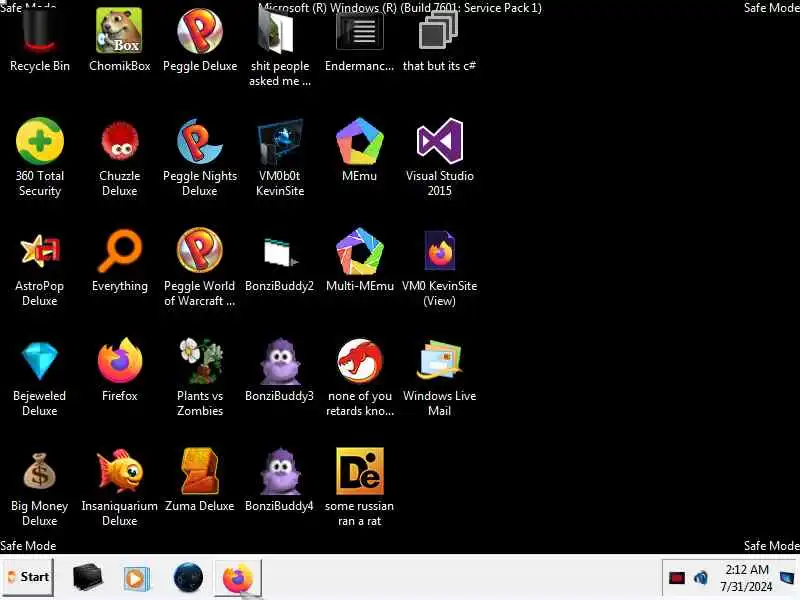Select the BonziBuddy4 icon

tap(280, 471)
